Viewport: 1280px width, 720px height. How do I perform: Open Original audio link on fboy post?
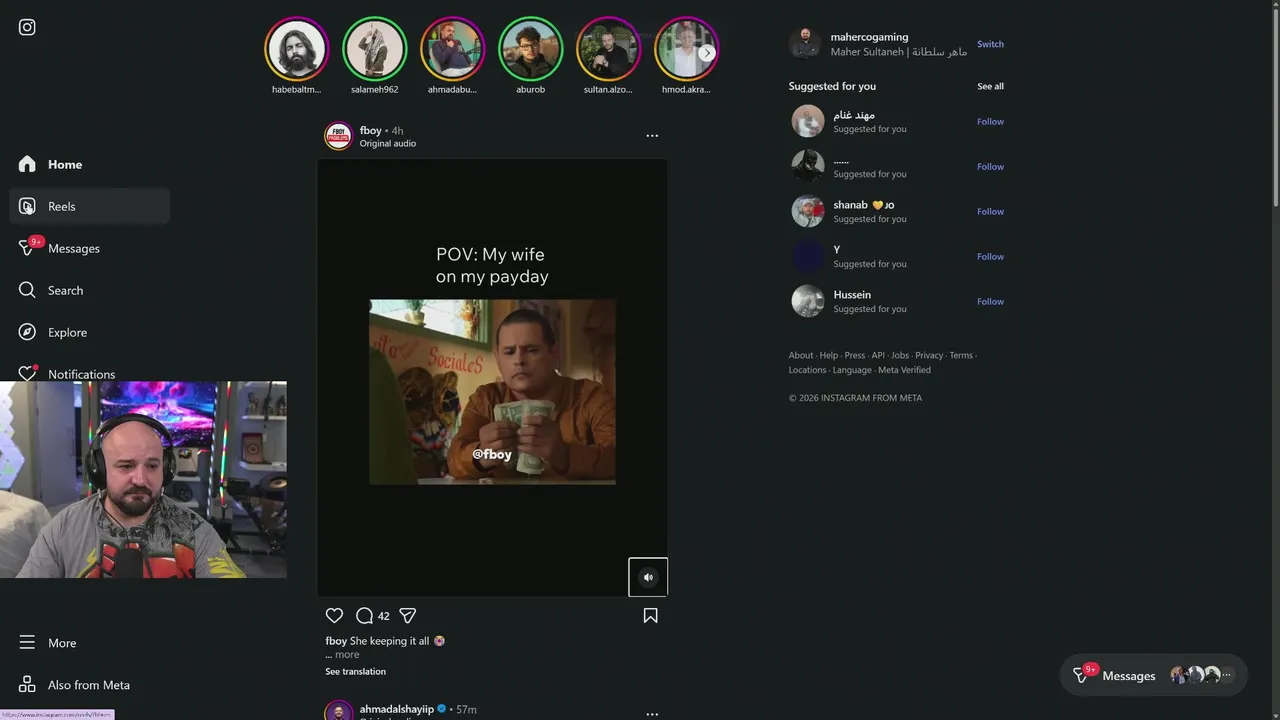(388, 144)
